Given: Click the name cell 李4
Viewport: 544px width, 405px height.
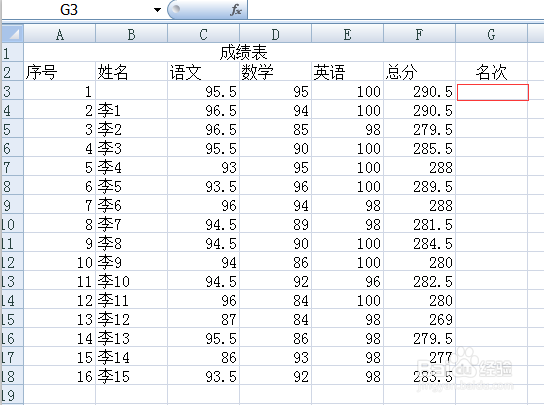Looking at the screenshot, I should coord(131,167).
